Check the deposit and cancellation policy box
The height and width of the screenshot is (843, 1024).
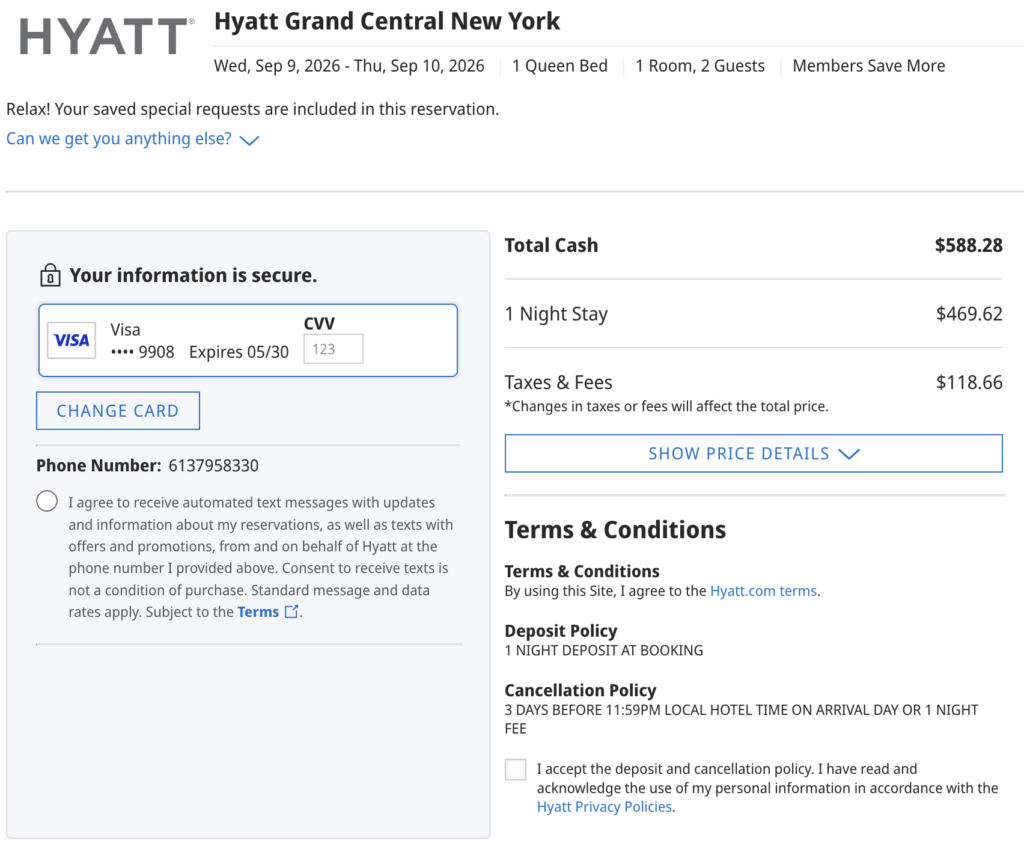click(x=515, y=769)
